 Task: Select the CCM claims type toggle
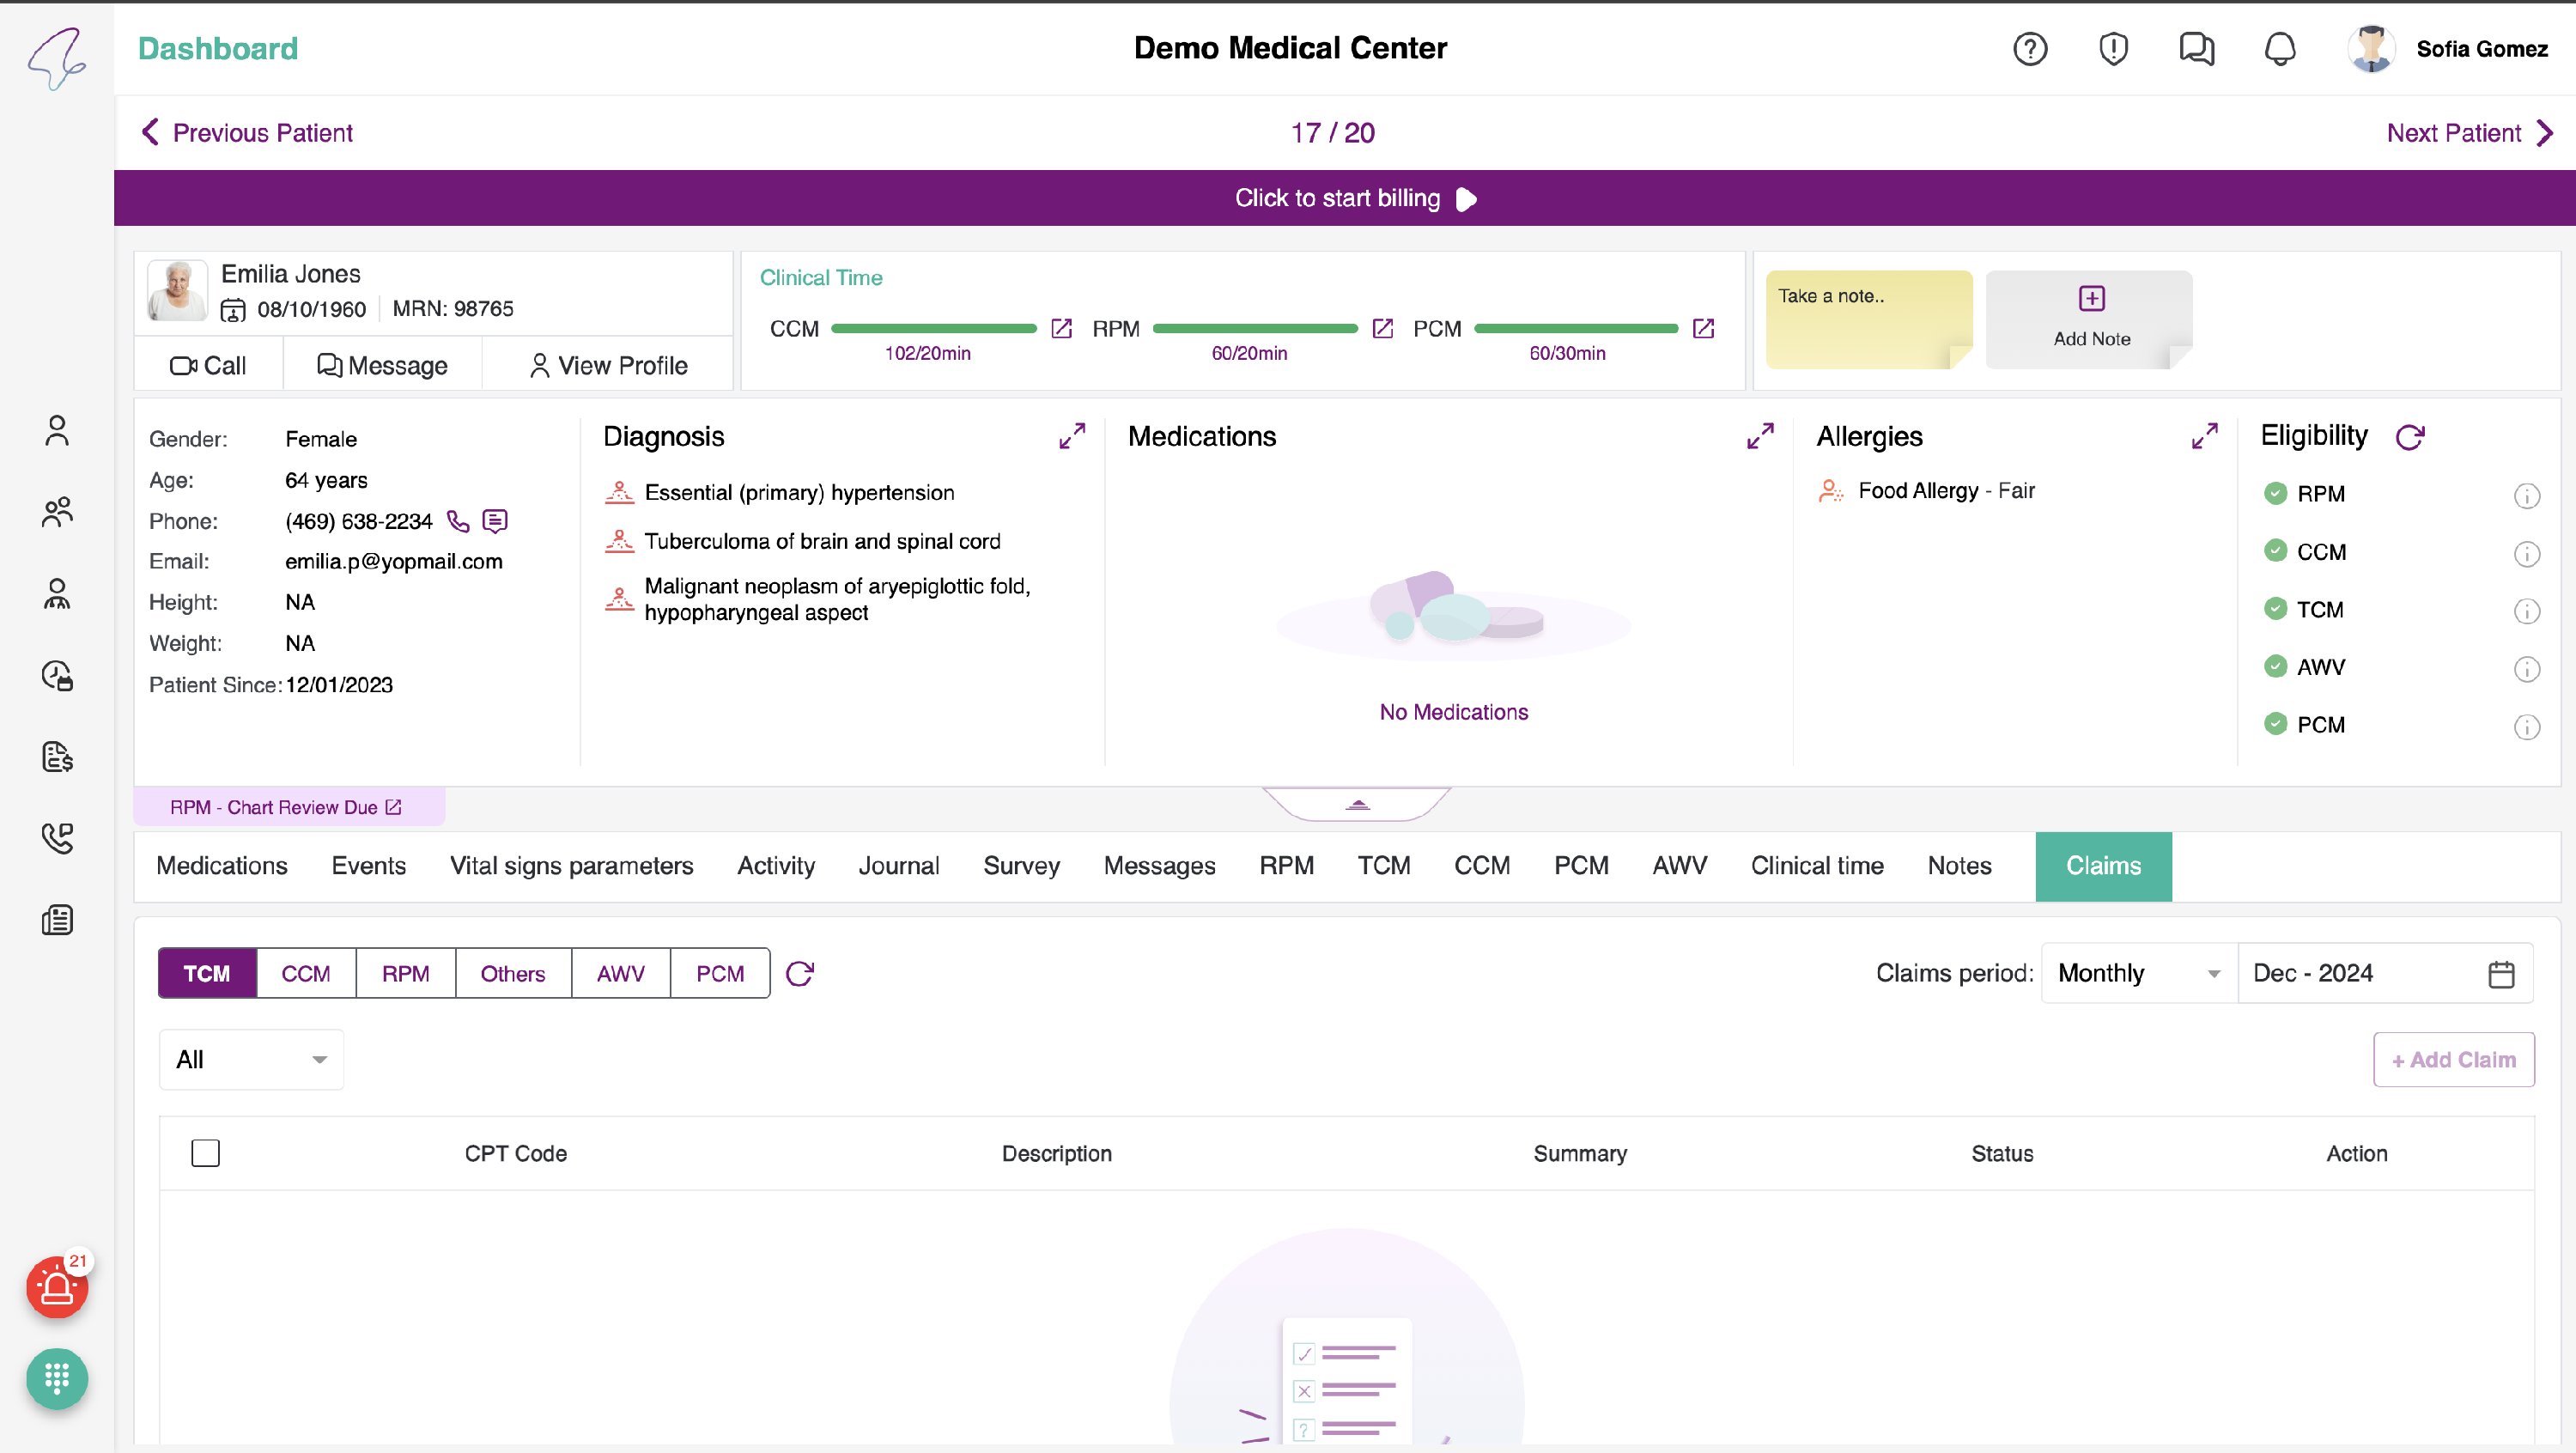pos(305,973)
